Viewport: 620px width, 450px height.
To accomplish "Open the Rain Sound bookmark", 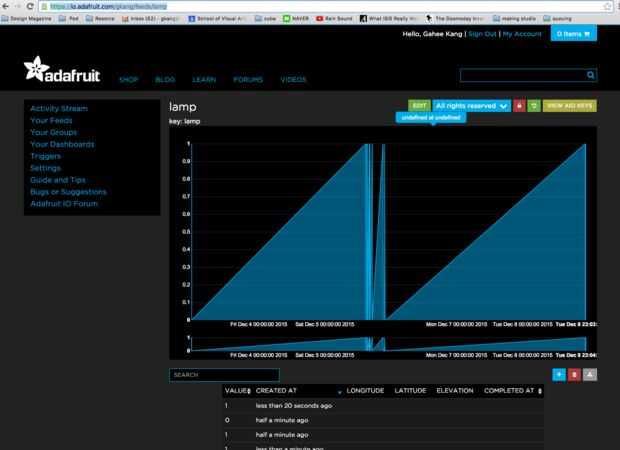I will click(334, 19).
